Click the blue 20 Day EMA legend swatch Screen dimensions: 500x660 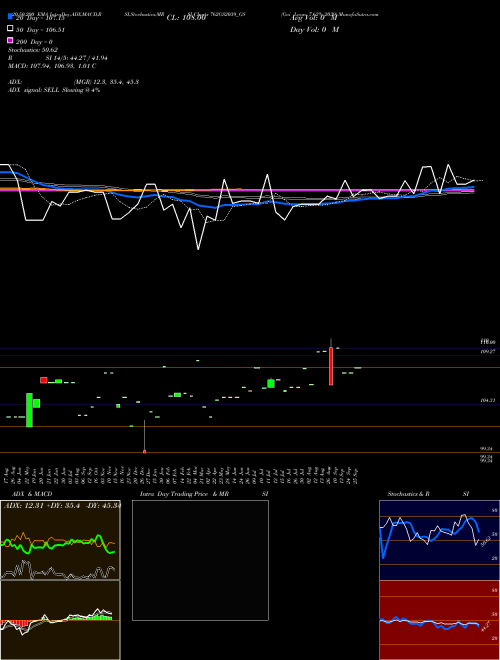click(x=10, y=17)
